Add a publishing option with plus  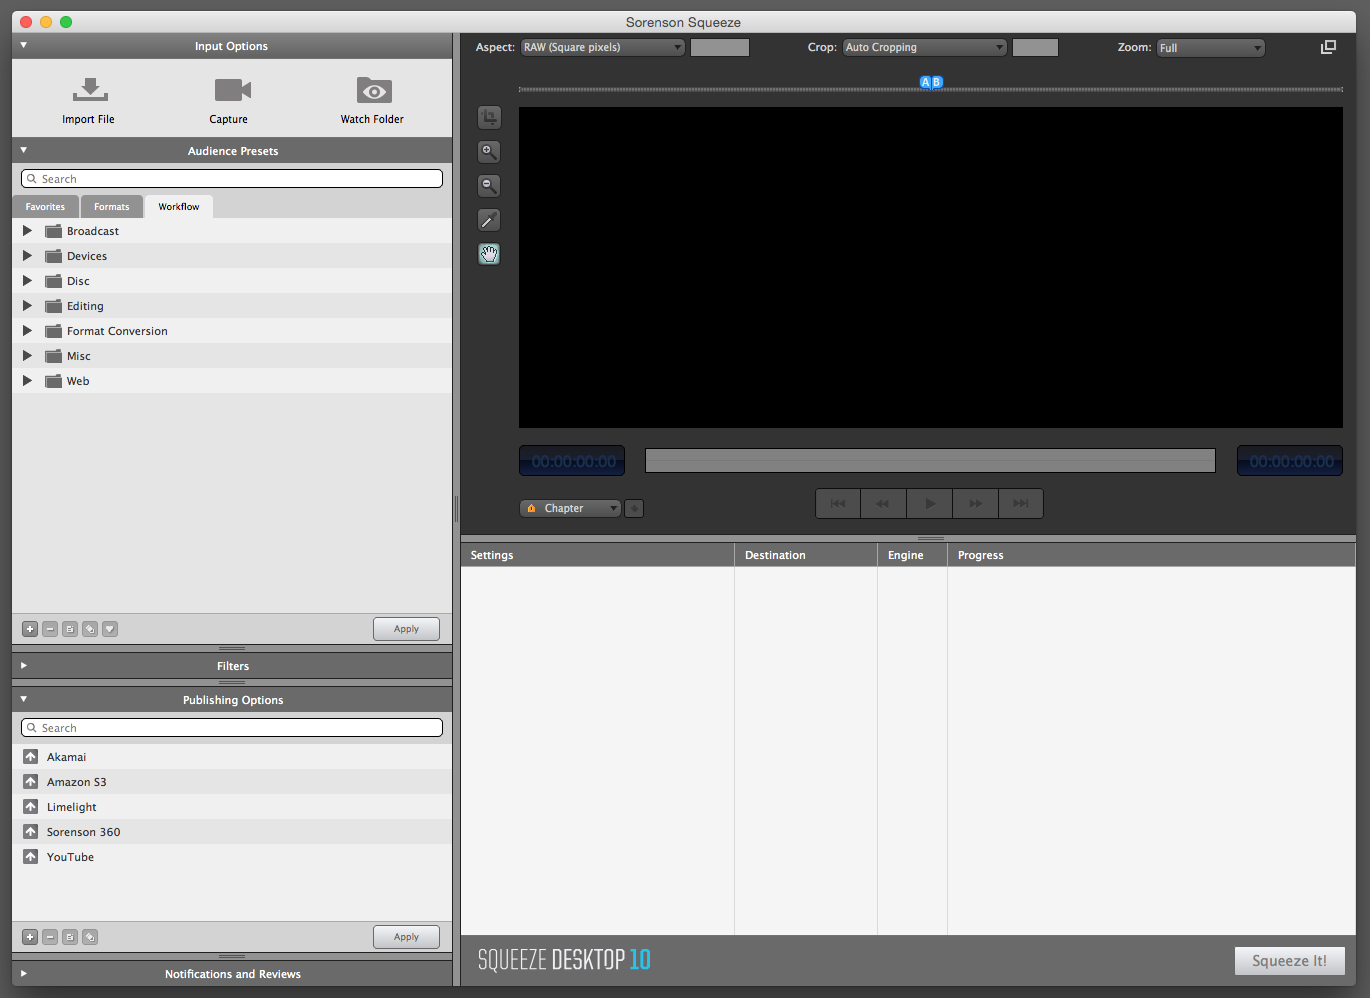coord(30,937)
